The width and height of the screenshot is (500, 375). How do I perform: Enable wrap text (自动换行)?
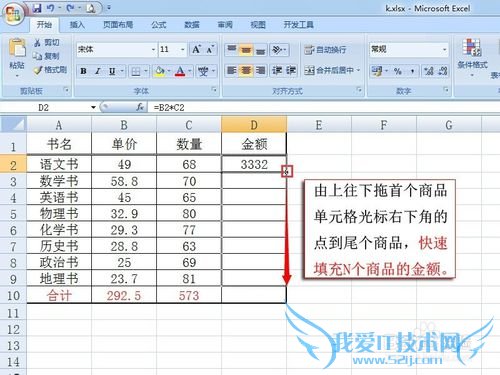coord(325,50)
